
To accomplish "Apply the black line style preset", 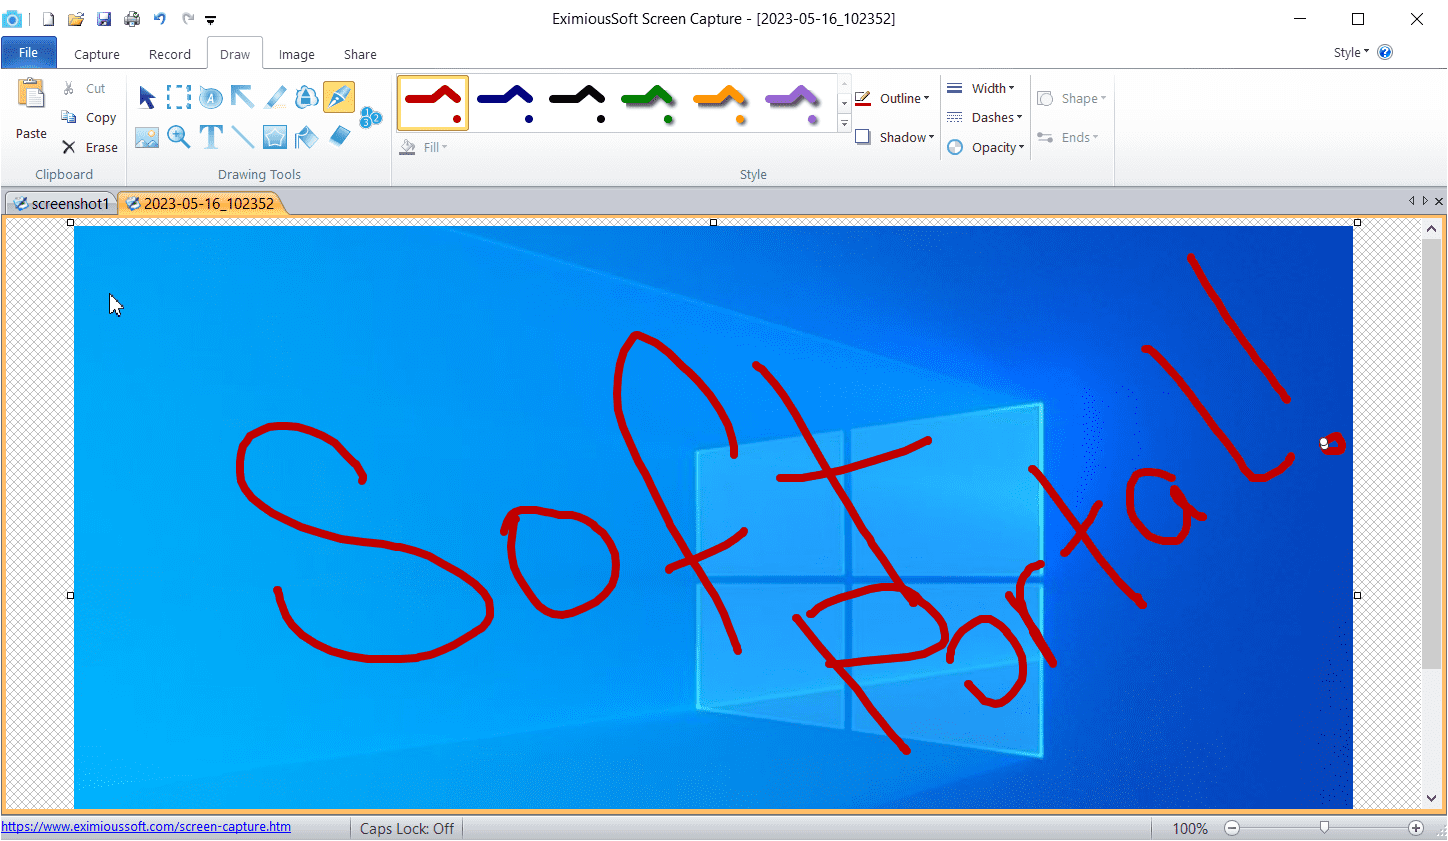I will [577, 103].
